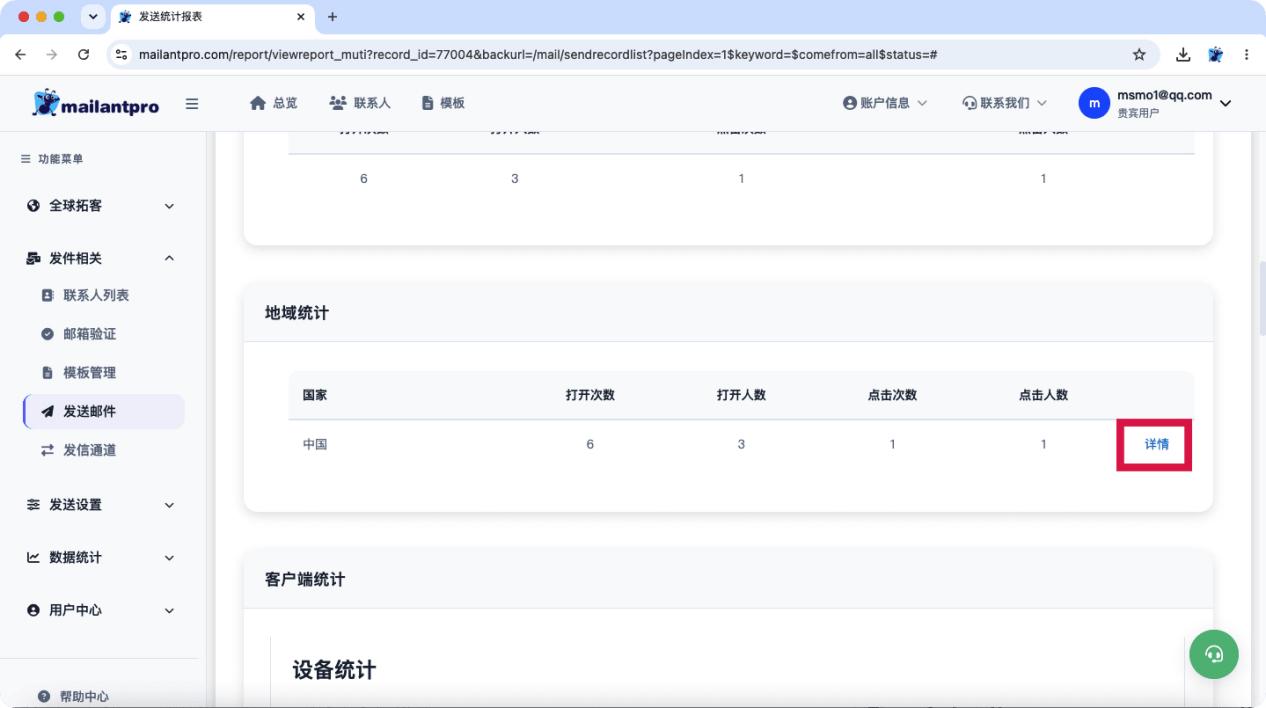Click the 设备统计 heading
Image resolution: width=1266 pixels, height=708 pixels.
[x=334, y=670]
